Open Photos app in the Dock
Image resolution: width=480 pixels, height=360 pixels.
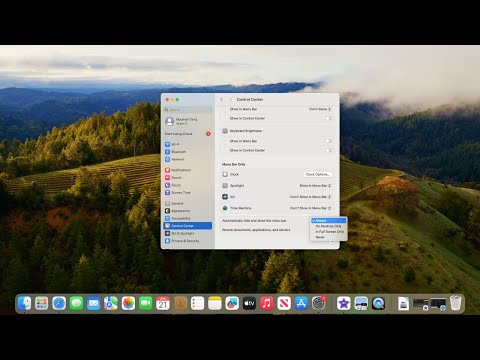128,303
